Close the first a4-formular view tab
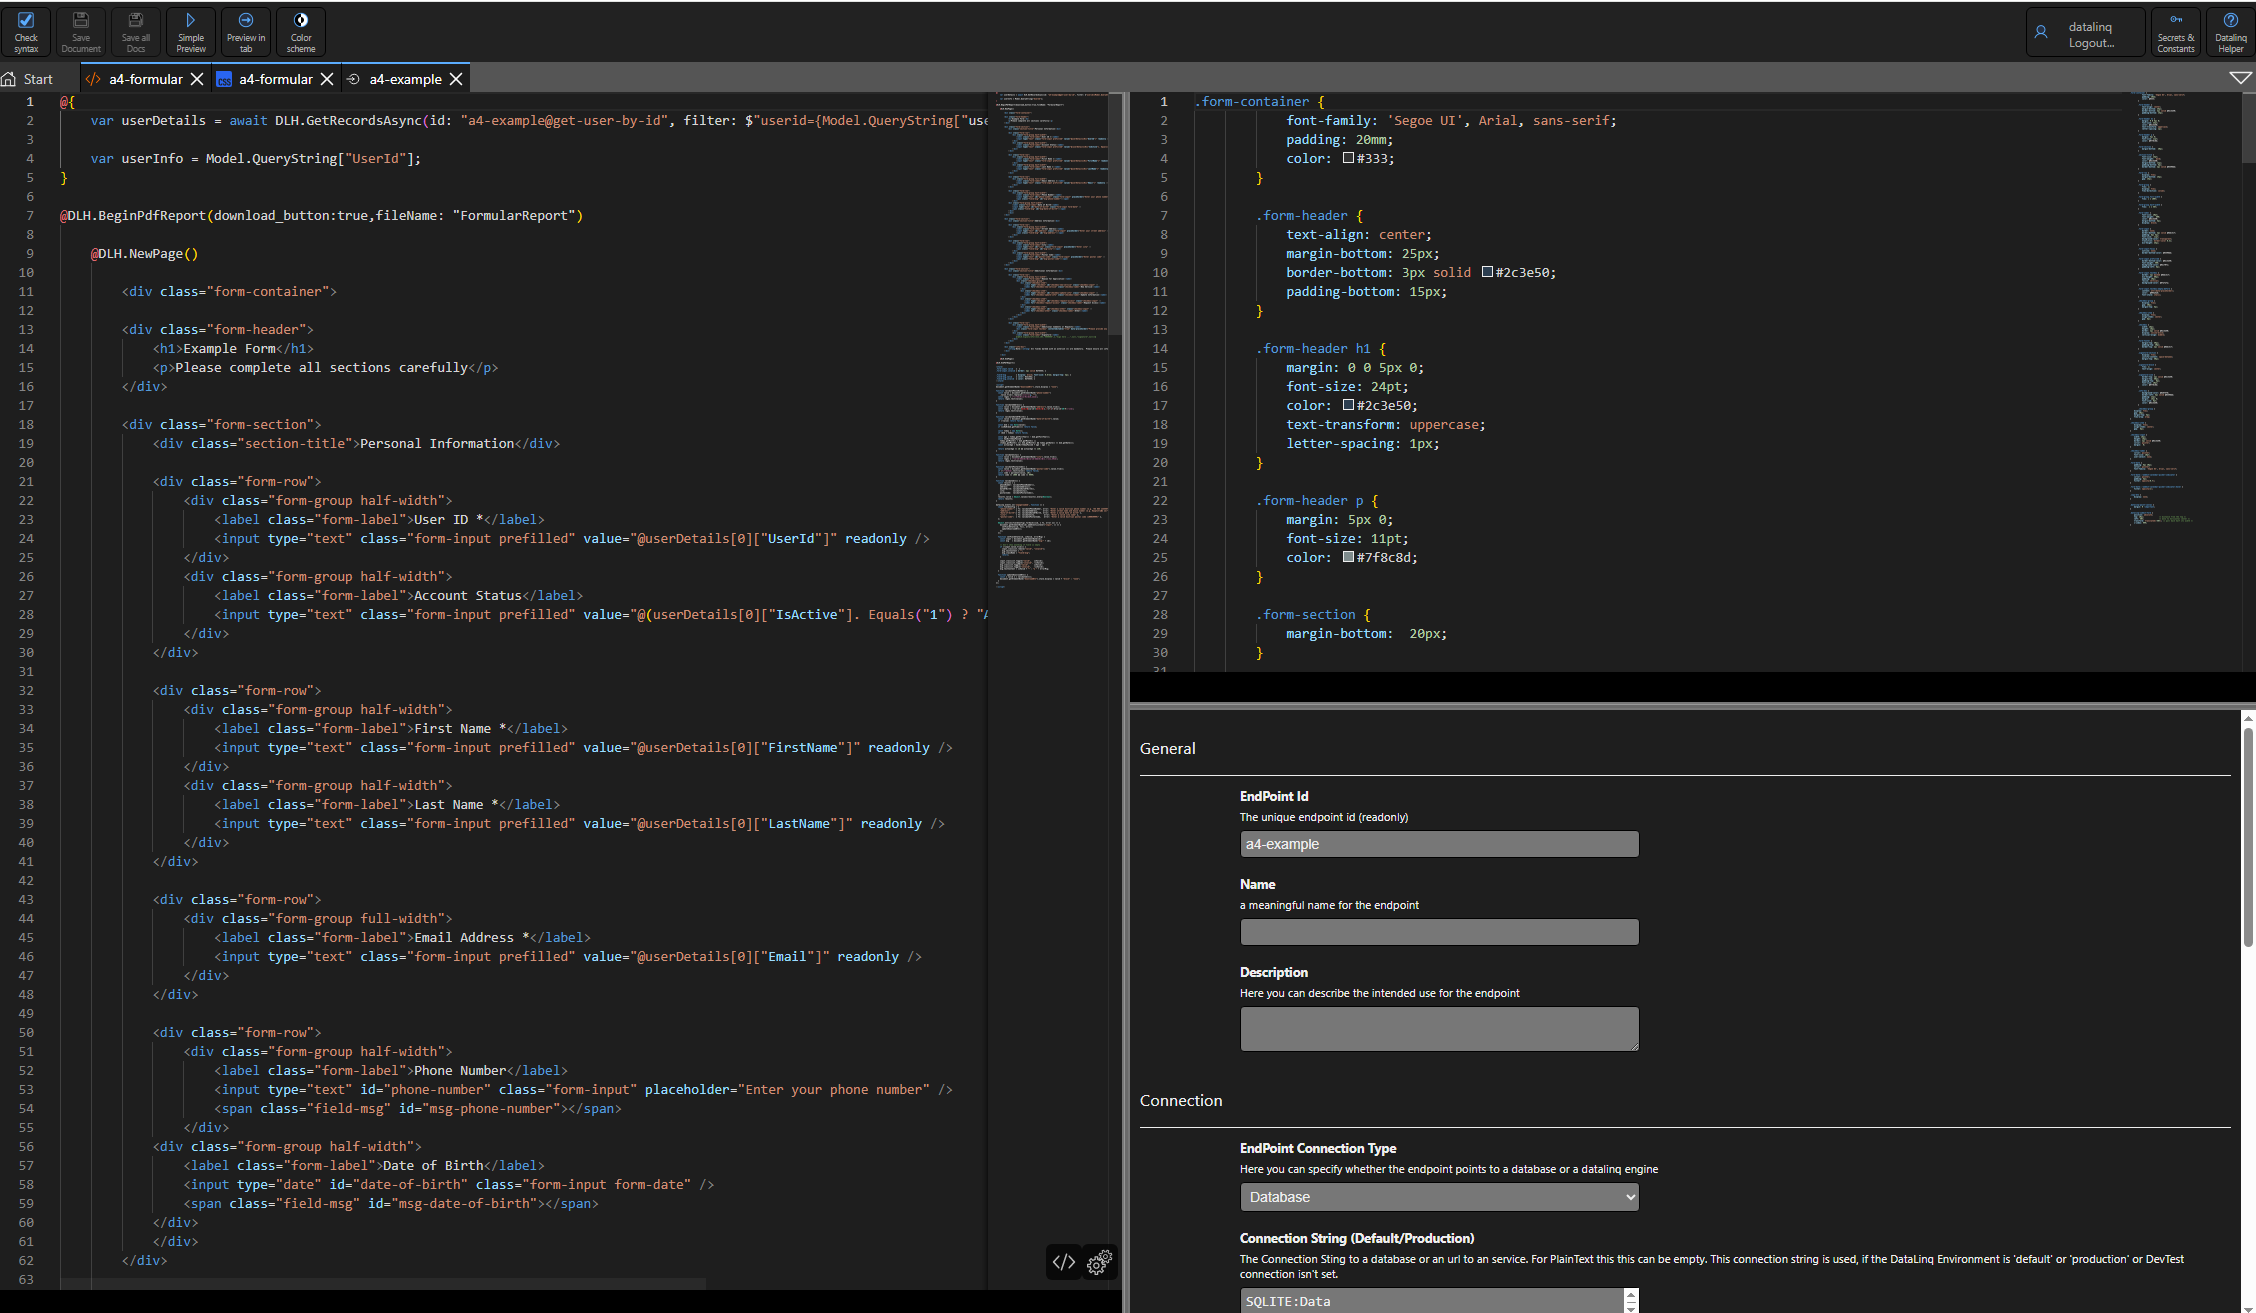 (x=197, y=79)
